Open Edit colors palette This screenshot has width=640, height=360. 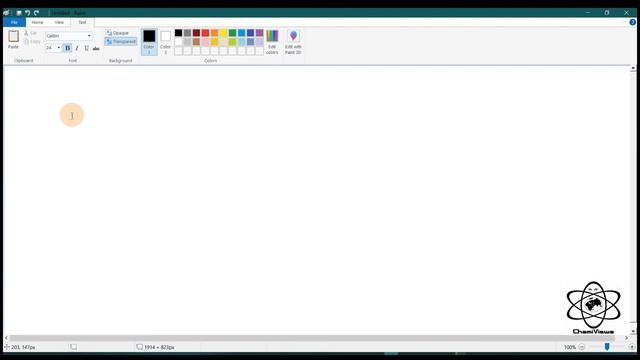(x=272, y=42)
